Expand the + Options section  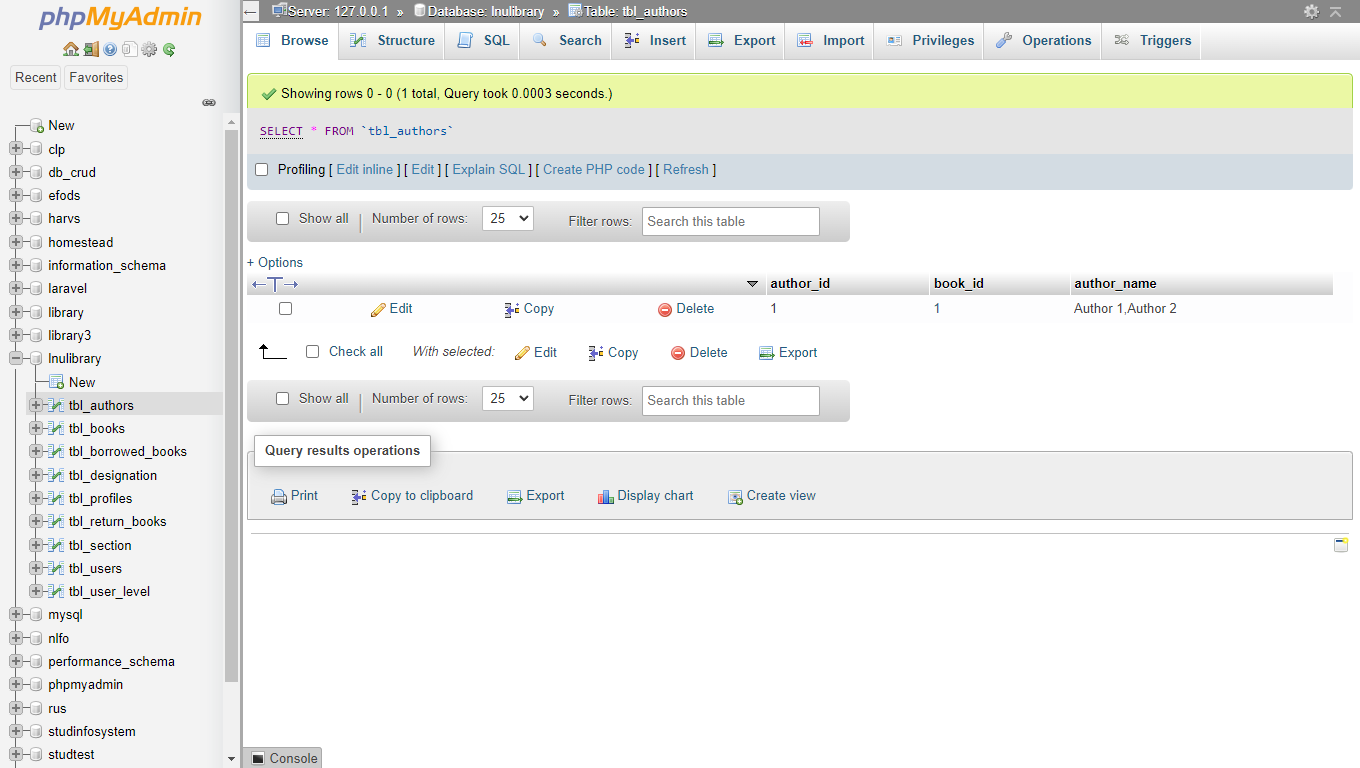click(x=275, y=263)
